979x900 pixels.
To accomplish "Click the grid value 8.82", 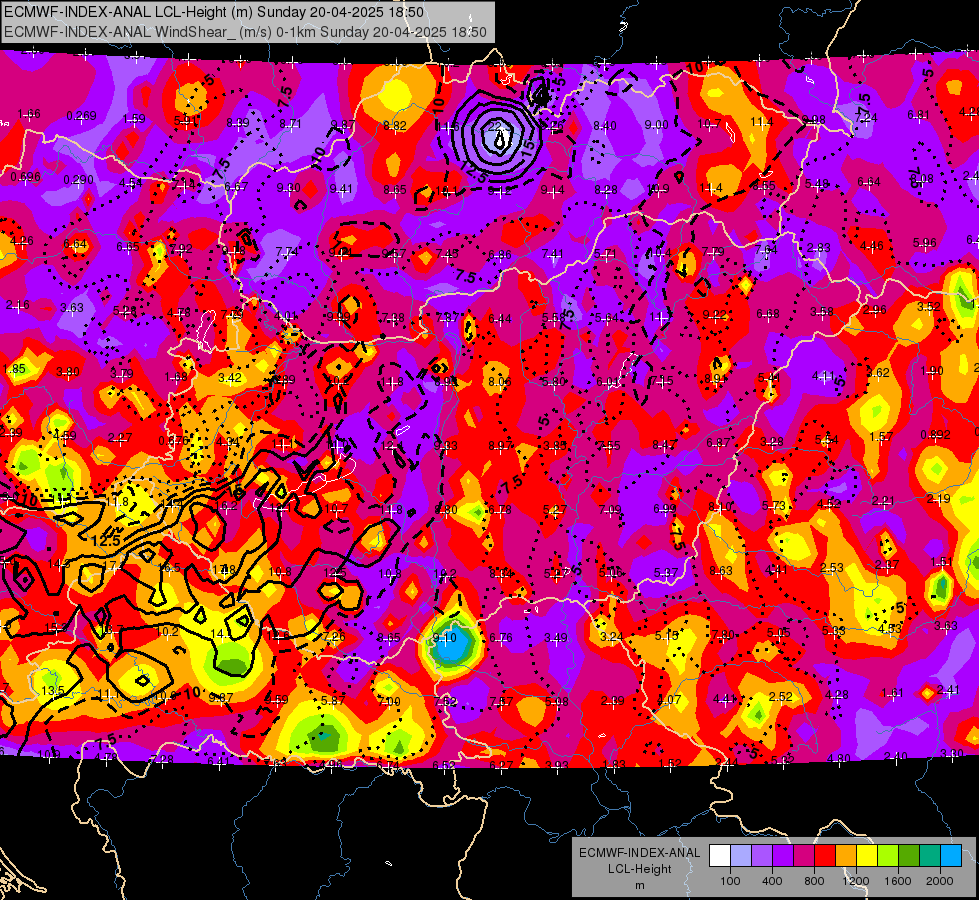I will pyautogui.click(x=395, y=126).
